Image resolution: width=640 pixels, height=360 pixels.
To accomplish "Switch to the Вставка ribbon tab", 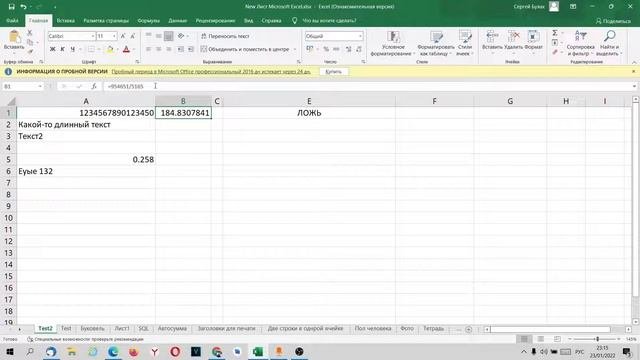I will click(x=65, y=20).
